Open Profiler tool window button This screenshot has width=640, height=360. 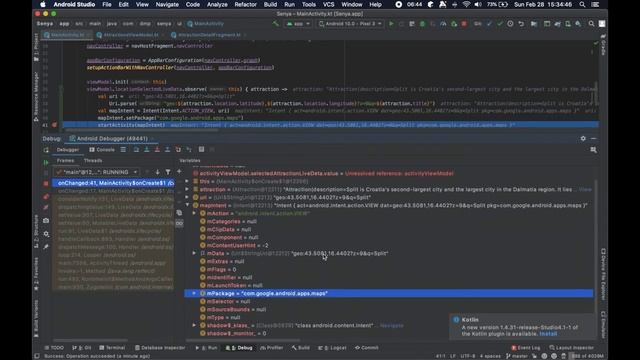point(272,348)
